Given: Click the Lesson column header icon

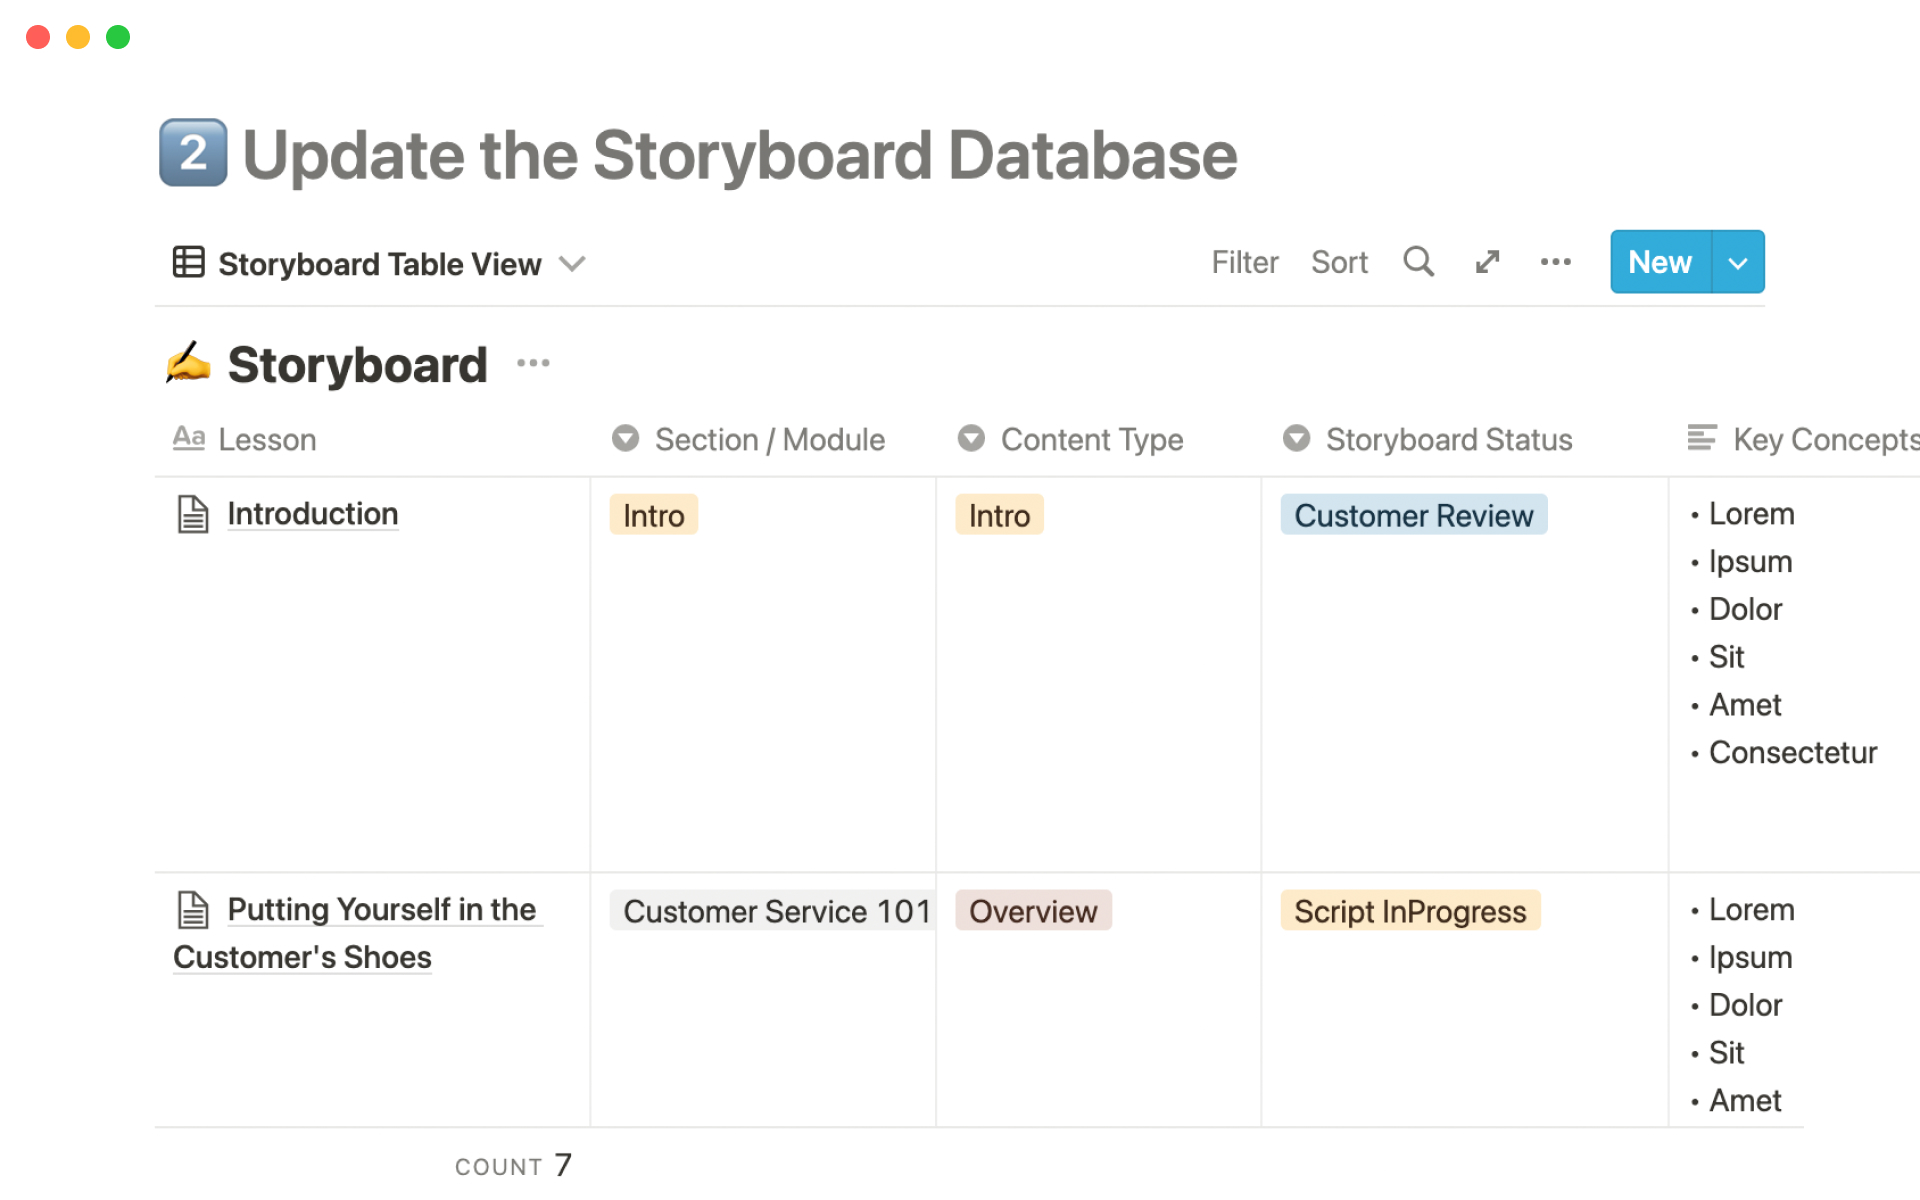Looking at the screenshot, I should (x=189, y=437).
